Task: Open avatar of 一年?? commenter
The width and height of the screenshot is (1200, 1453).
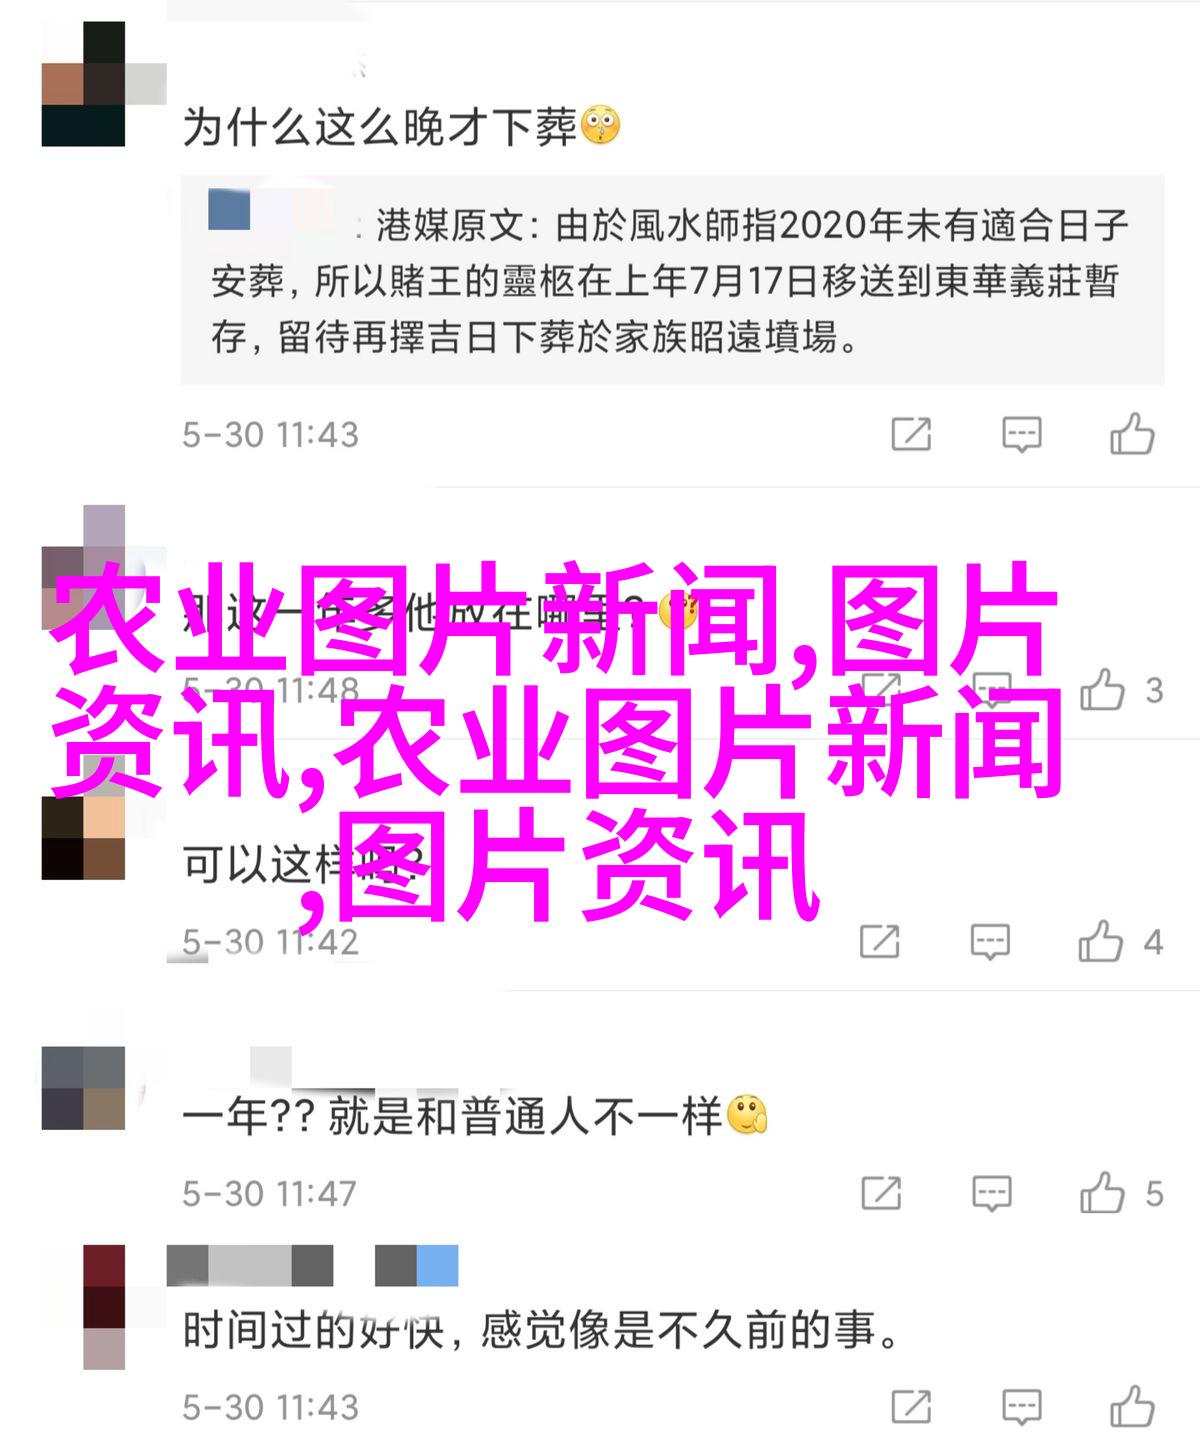Action: point(83,1088)
